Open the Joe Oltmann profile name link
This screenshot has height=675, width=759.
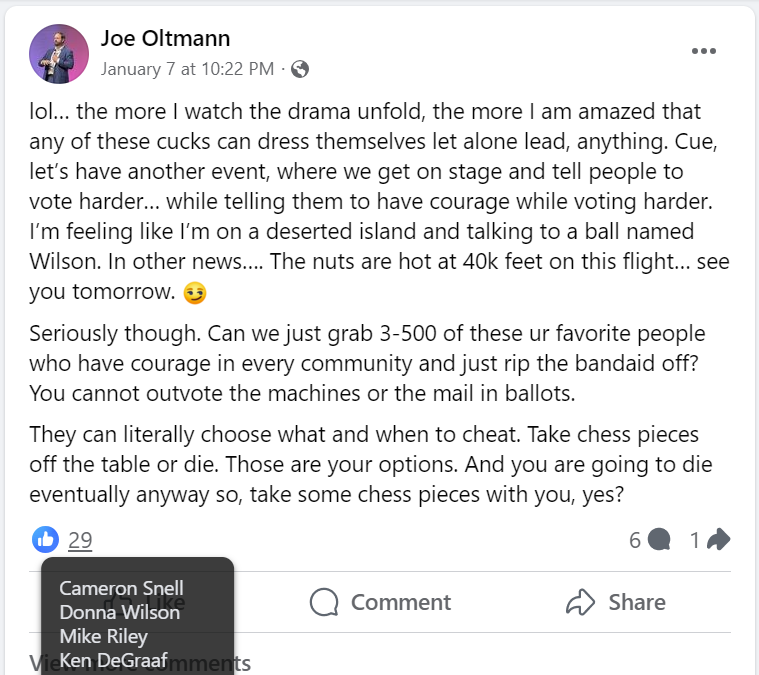click(165, 39)
